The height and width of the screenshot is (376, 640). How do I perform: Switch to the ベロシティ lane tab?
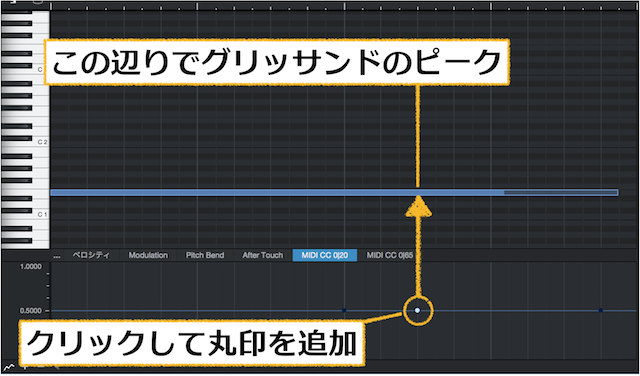[91, 256]
